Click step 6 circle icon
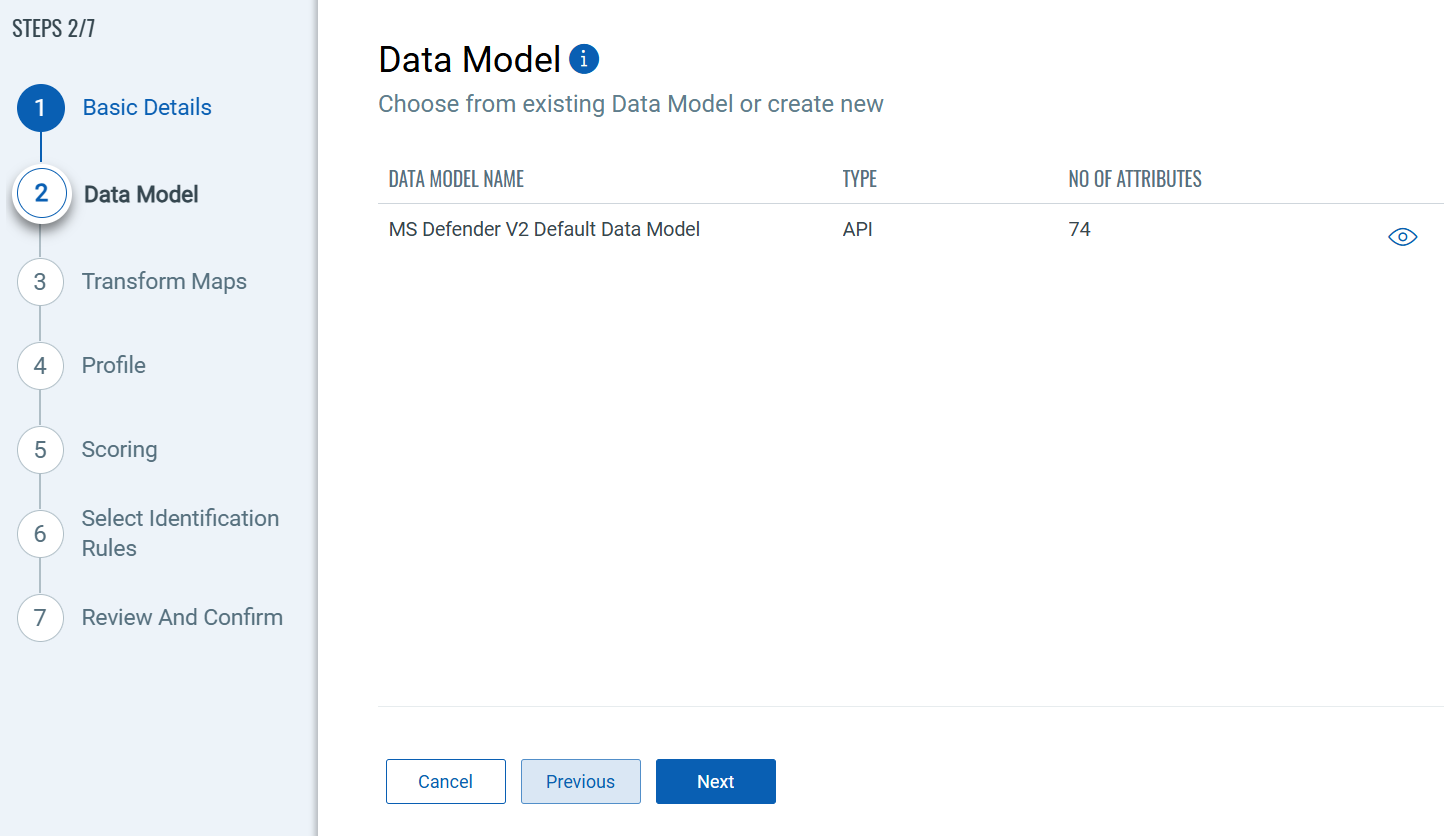Screen dimensions: 1447x836 click(x=40, y=534)
